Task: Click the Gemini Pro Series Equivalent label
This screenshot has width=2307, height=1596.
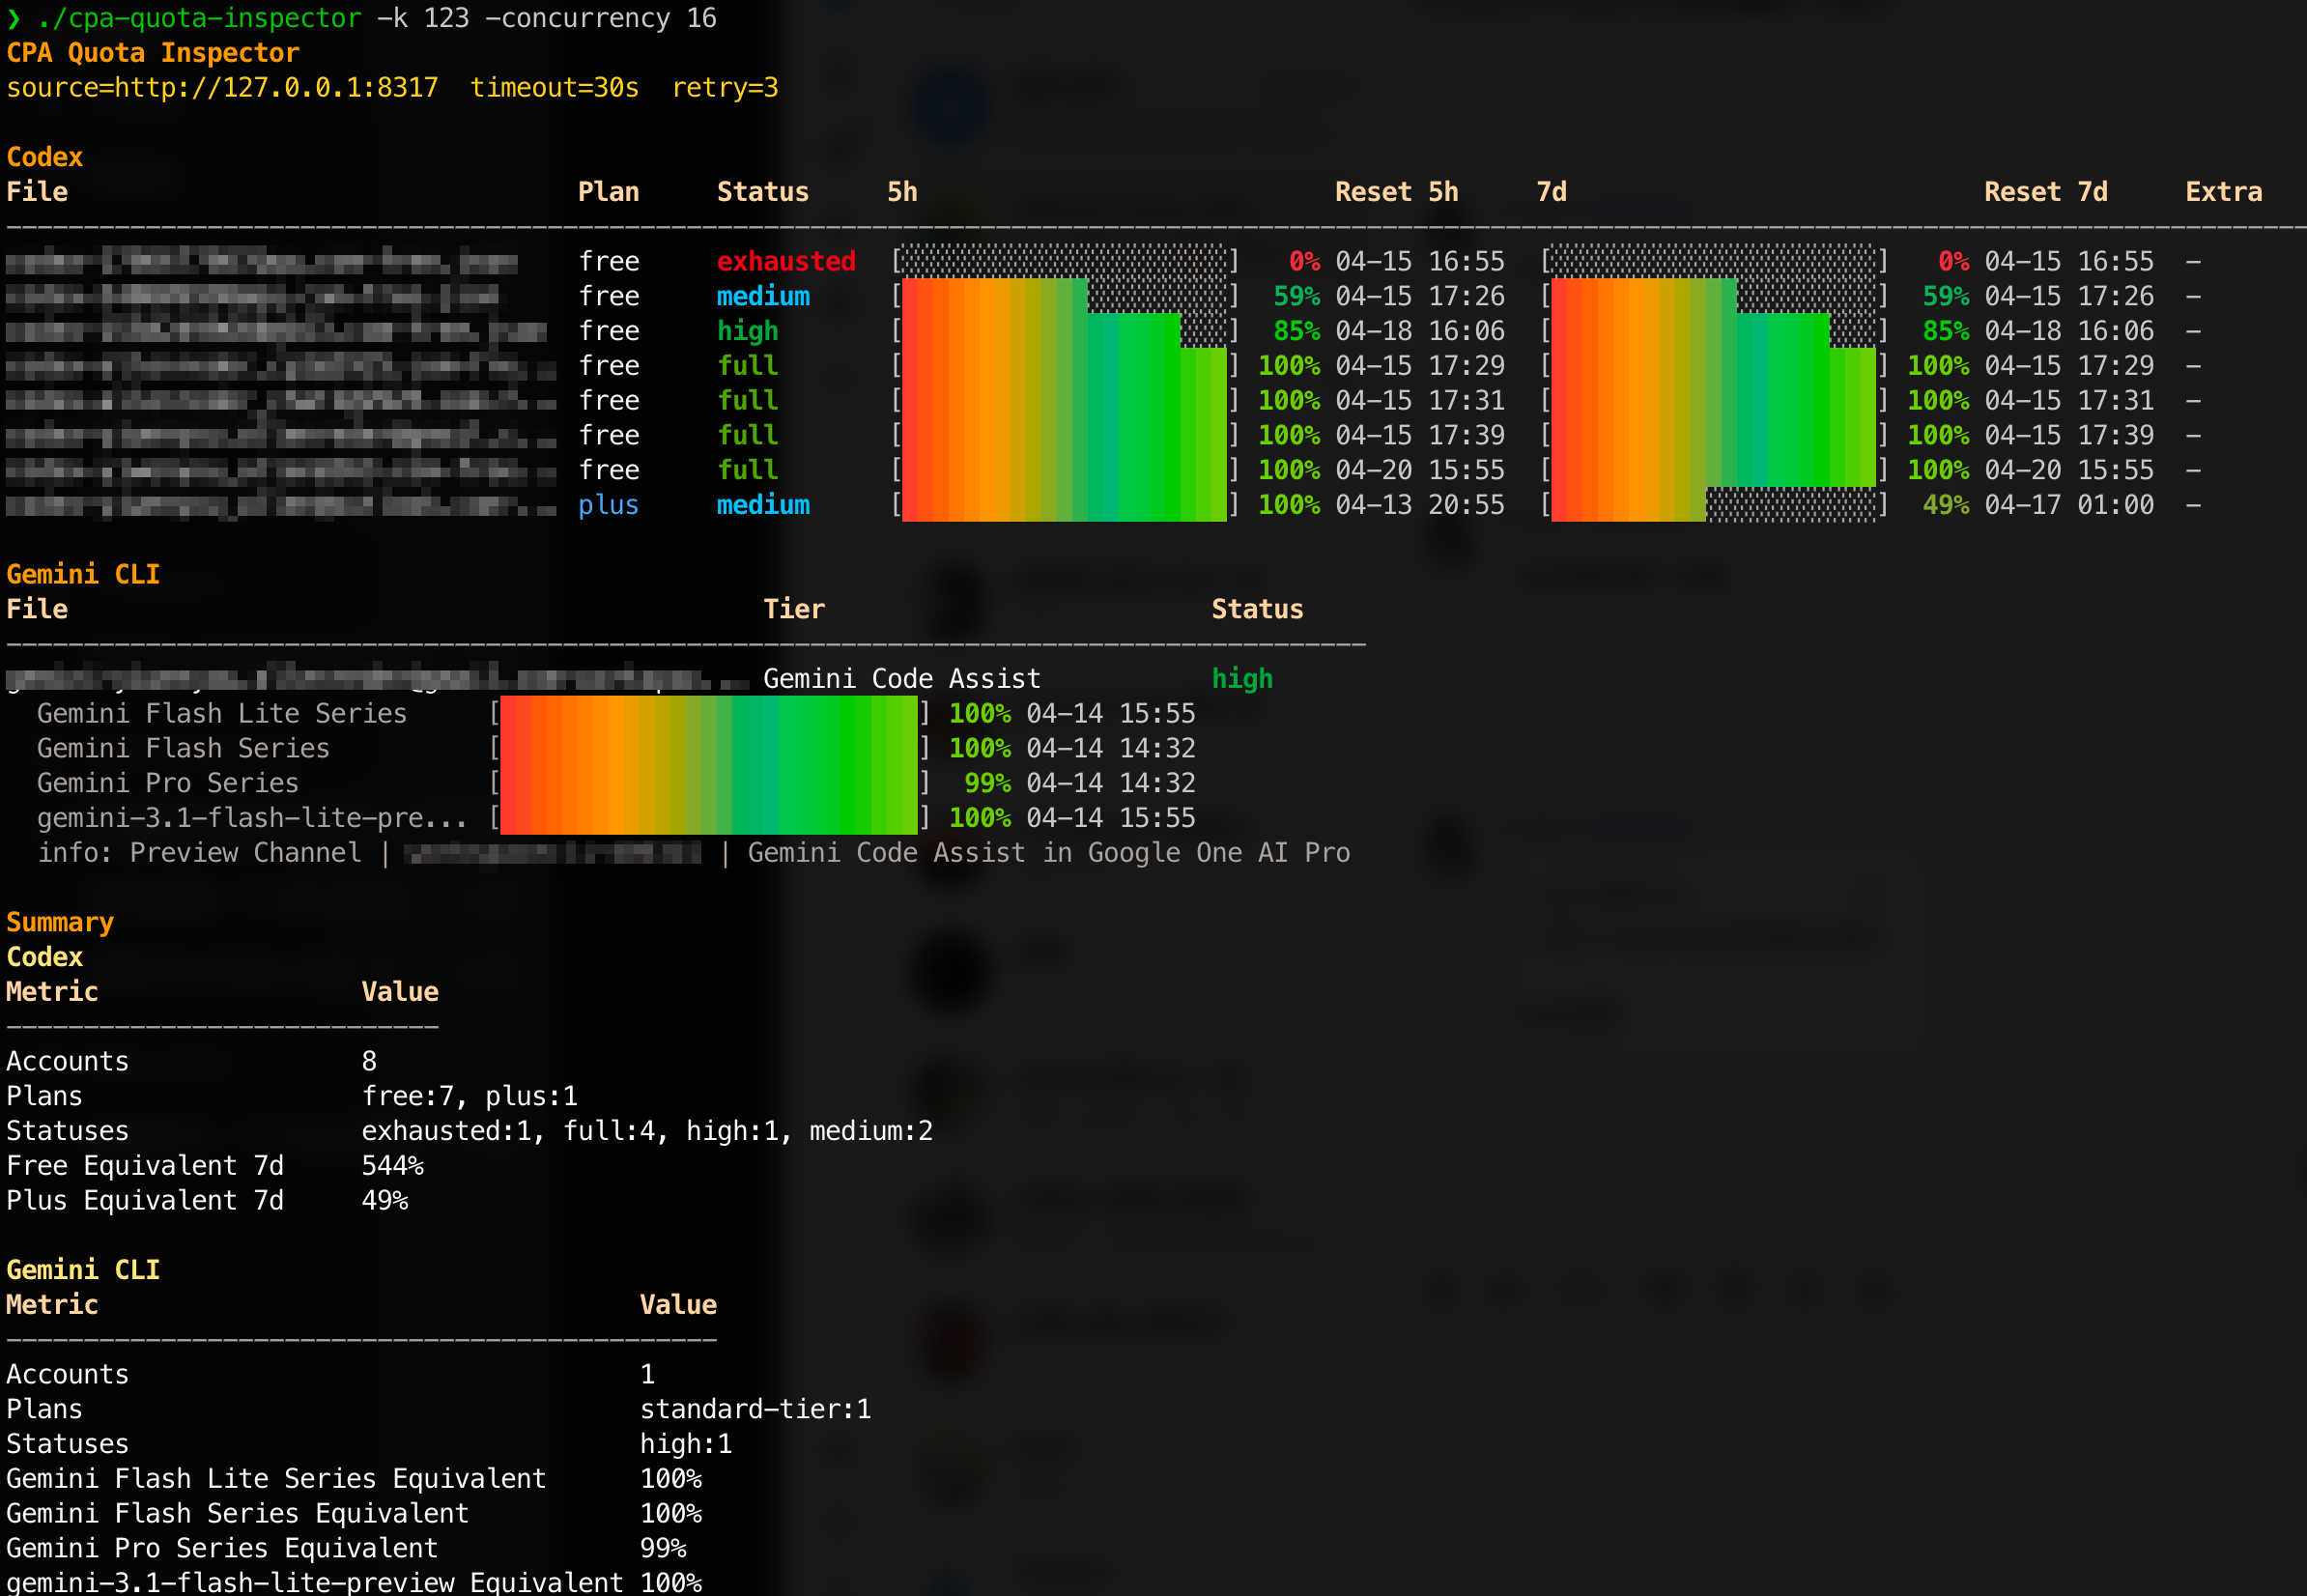Action: (222, 1548)
